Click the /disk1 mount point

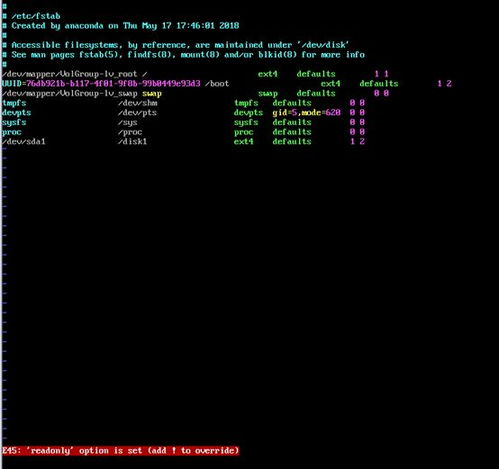coord(132,142)
